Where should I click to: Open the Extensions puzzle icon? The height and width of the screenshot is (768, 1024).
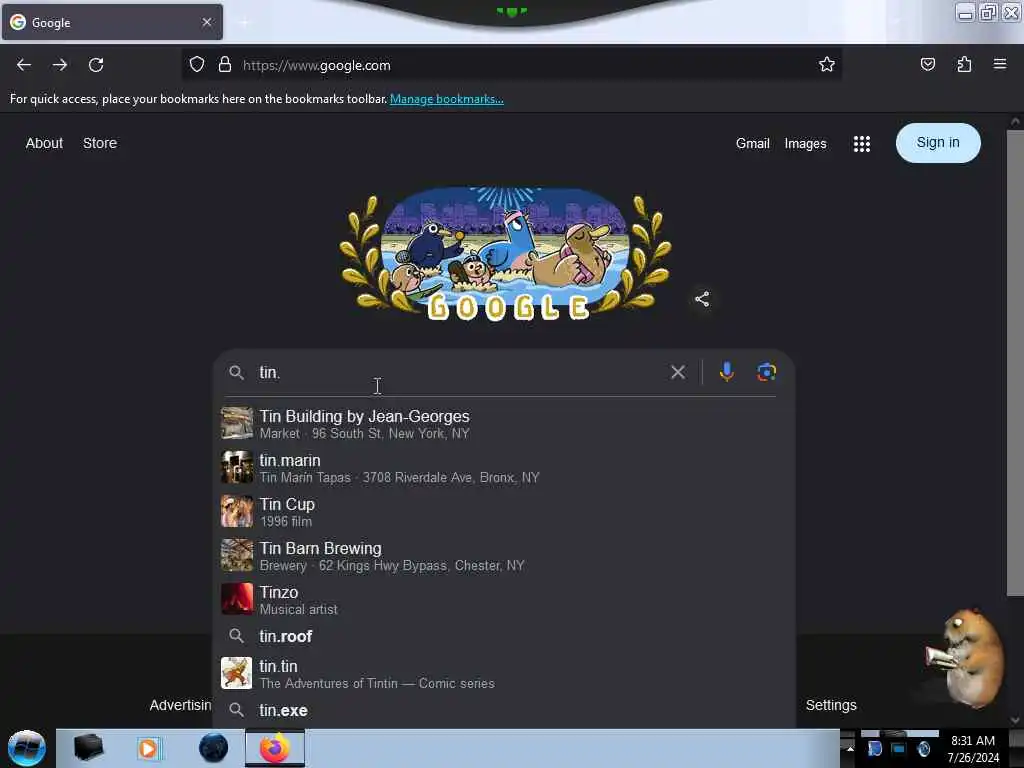(964, 65)
